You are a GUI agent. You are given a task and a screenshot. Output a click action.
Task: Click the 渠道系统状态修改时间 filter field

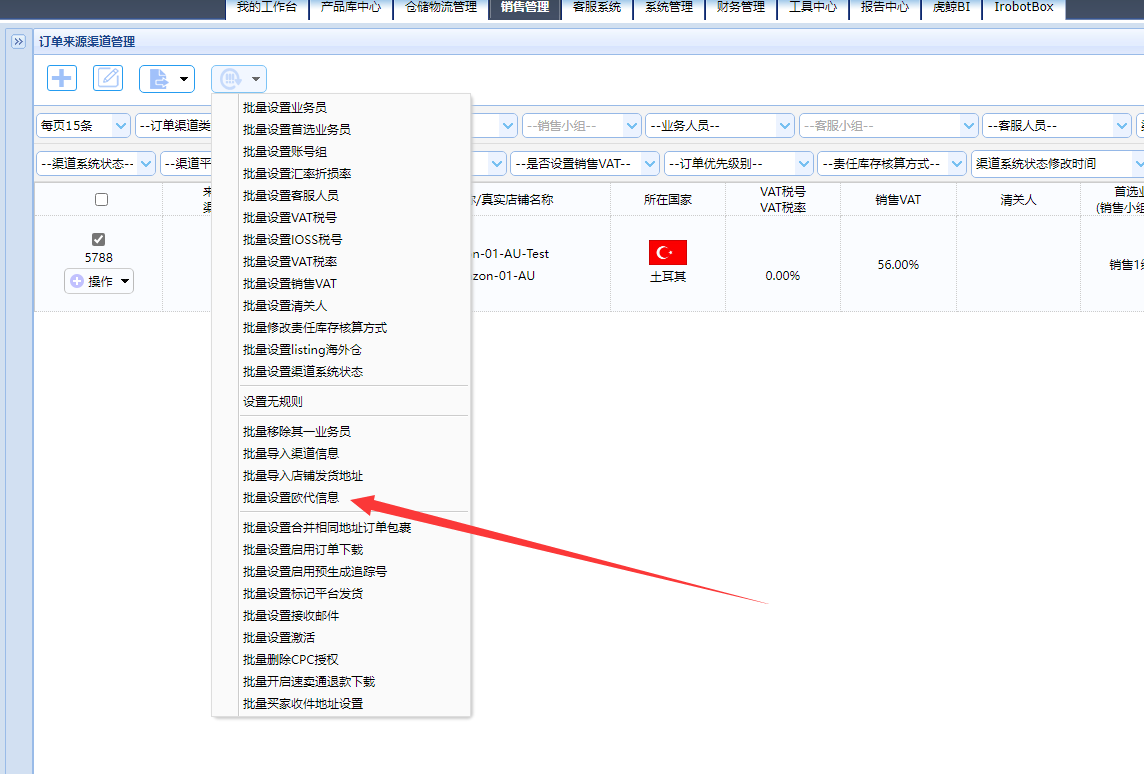click(1057, 163)
